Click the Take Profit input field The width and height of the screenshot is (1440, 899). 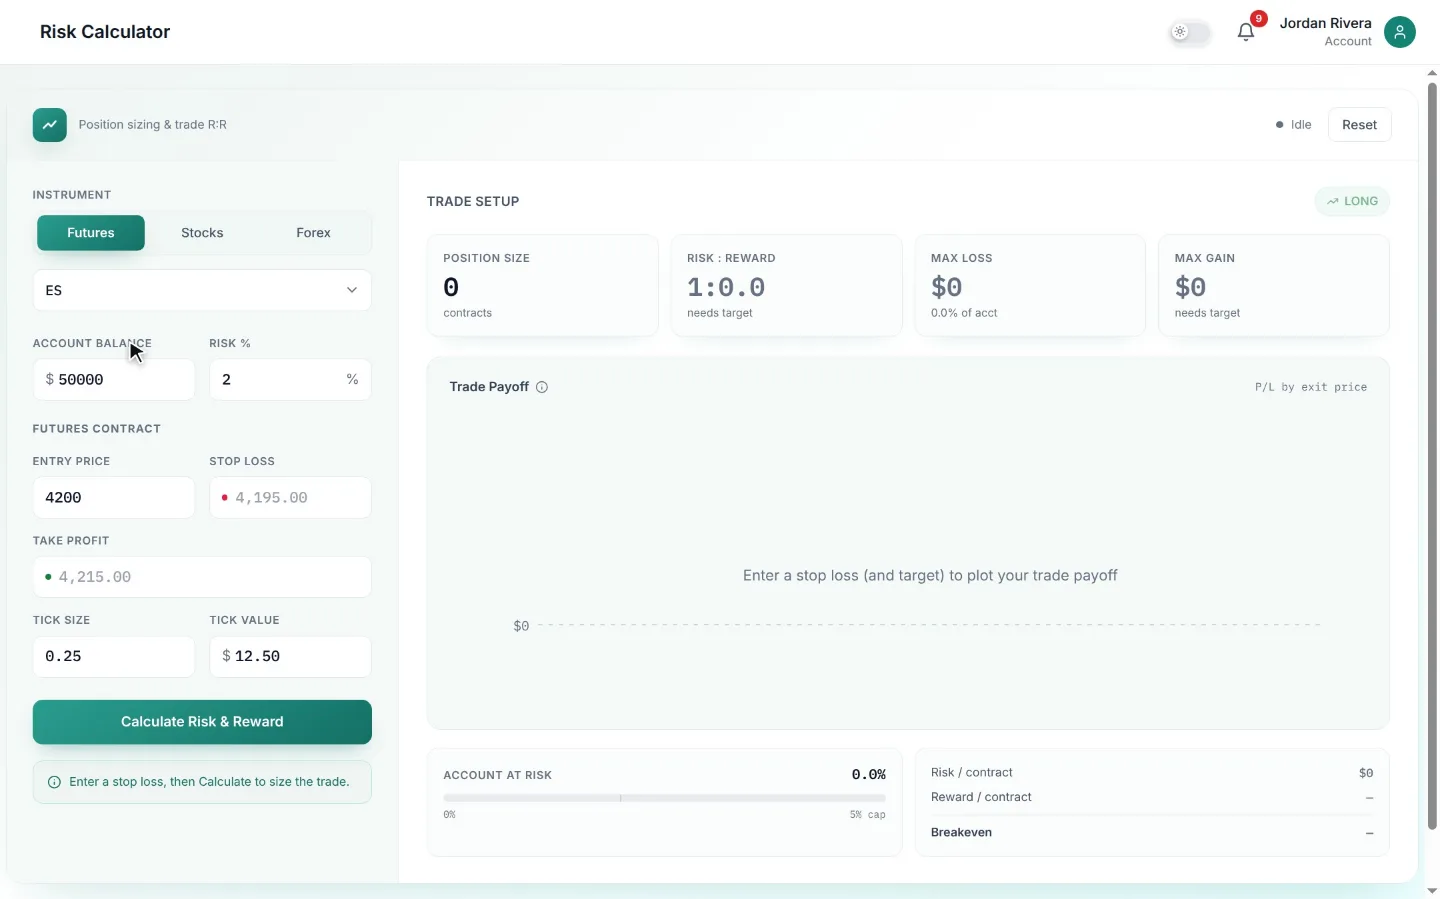point(202,577)
